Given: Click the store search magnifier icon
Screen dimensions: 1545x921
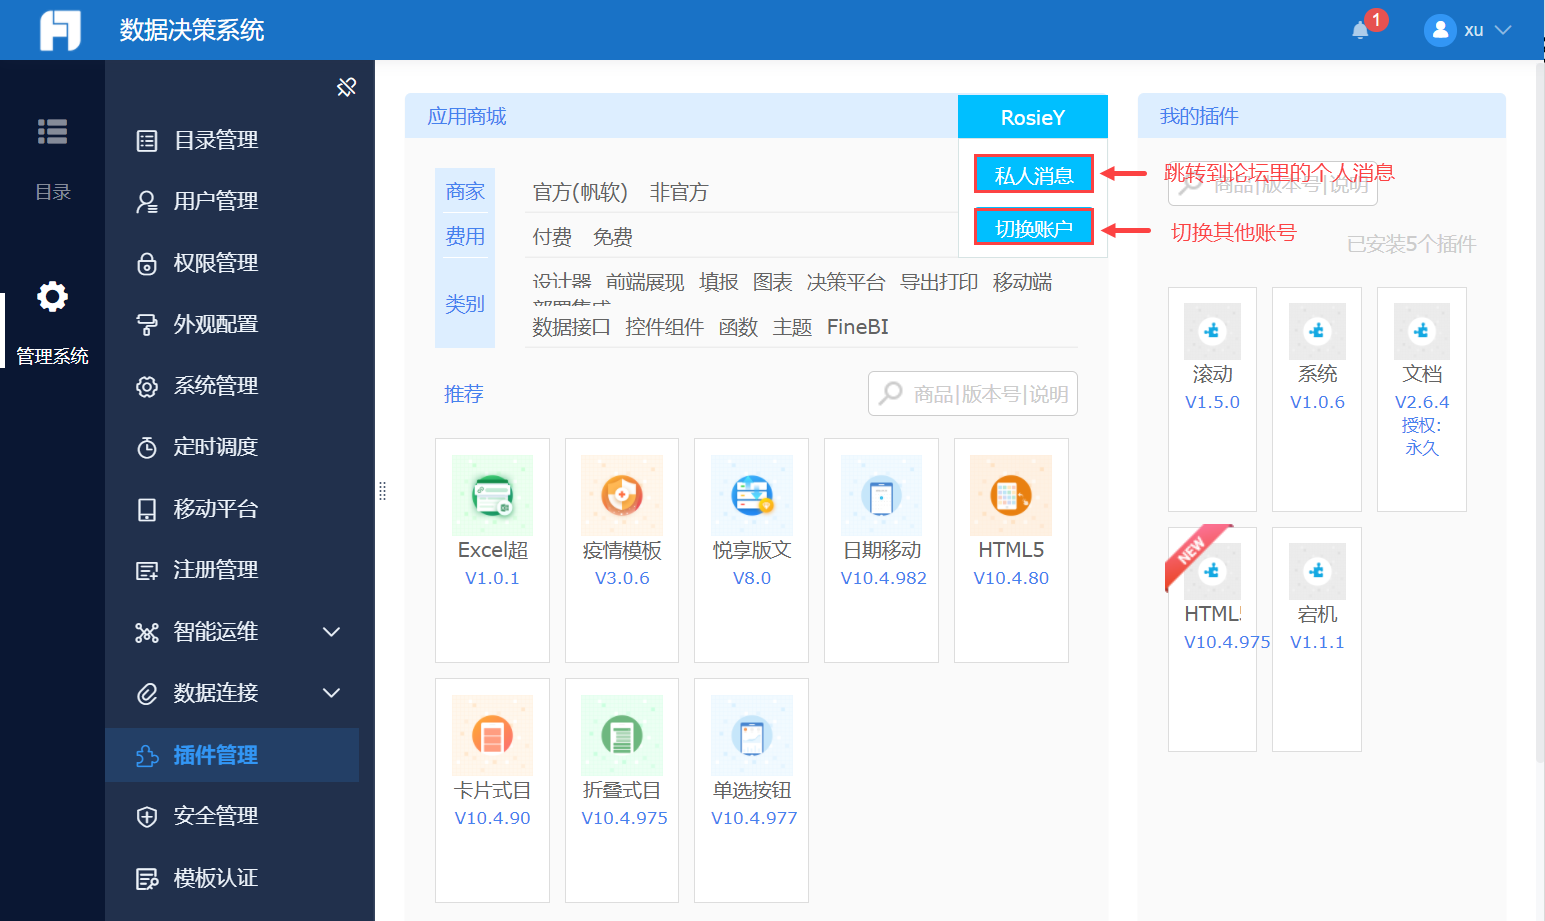Looking at the screenshot, I should pyautogui.click(x=890, y=394).
